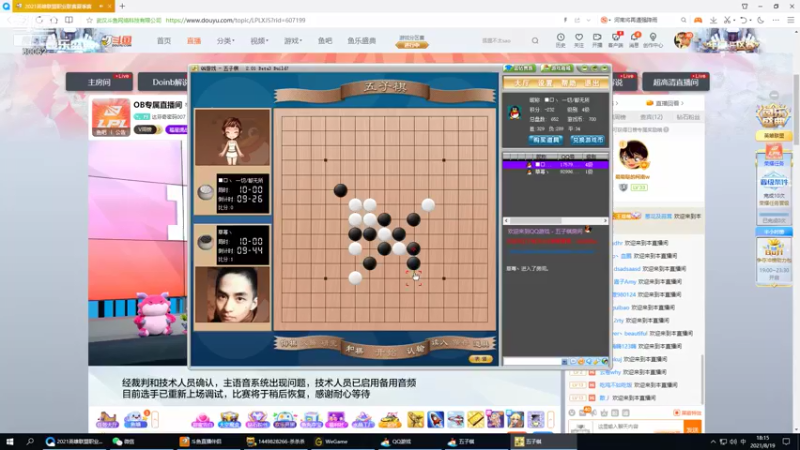Click the taskbar search magnifier icon
The width and height of the screenshot is (800, 450).
coord(30,442)
